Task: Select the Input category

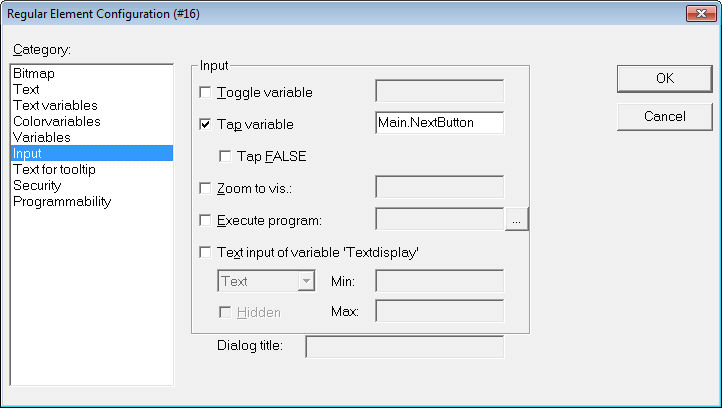Action: [x=92, y=153]
